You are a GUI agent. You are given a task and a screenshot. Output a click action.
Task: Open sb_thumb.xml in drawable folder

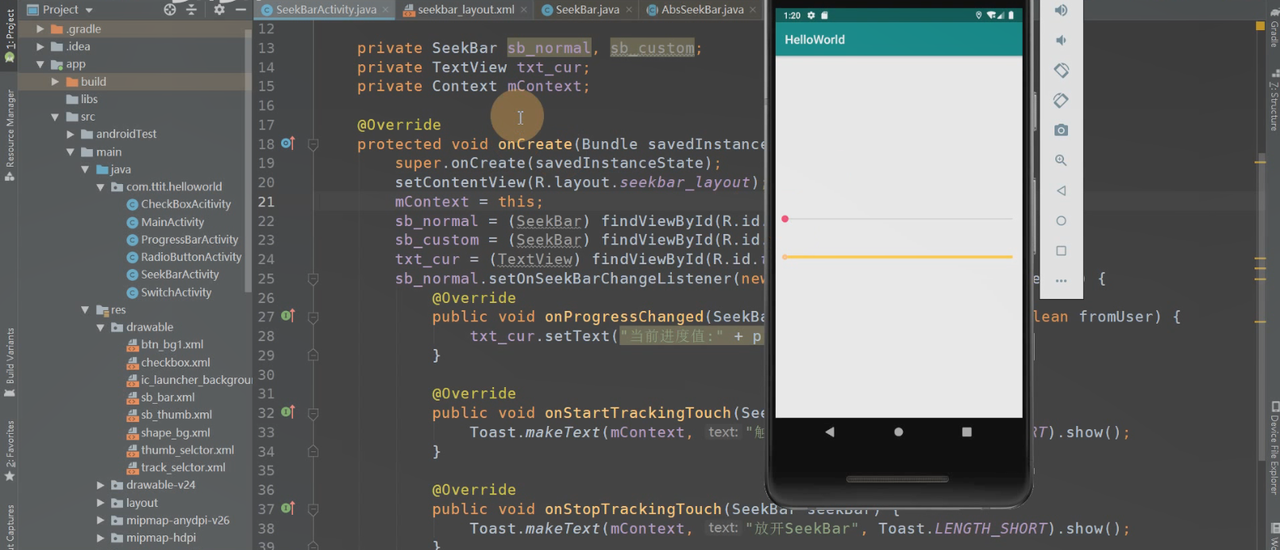[x=175, y=415]
